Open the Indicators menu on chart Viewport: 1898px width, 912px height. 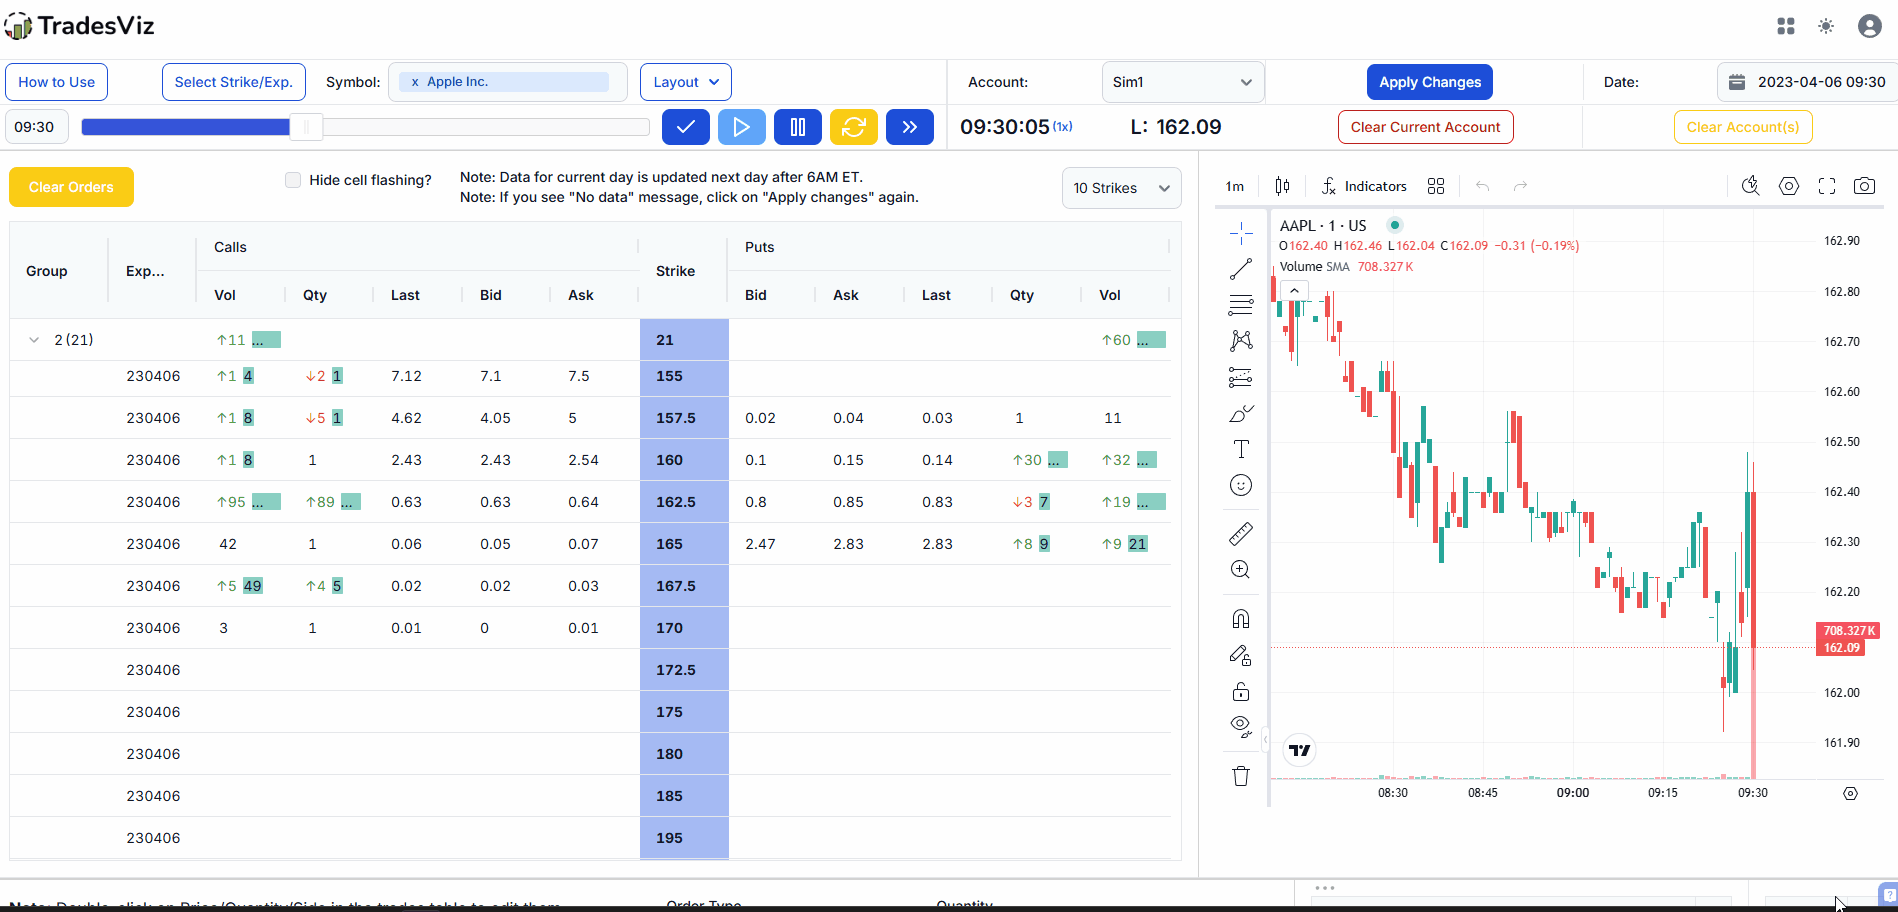pos(1364,186)
